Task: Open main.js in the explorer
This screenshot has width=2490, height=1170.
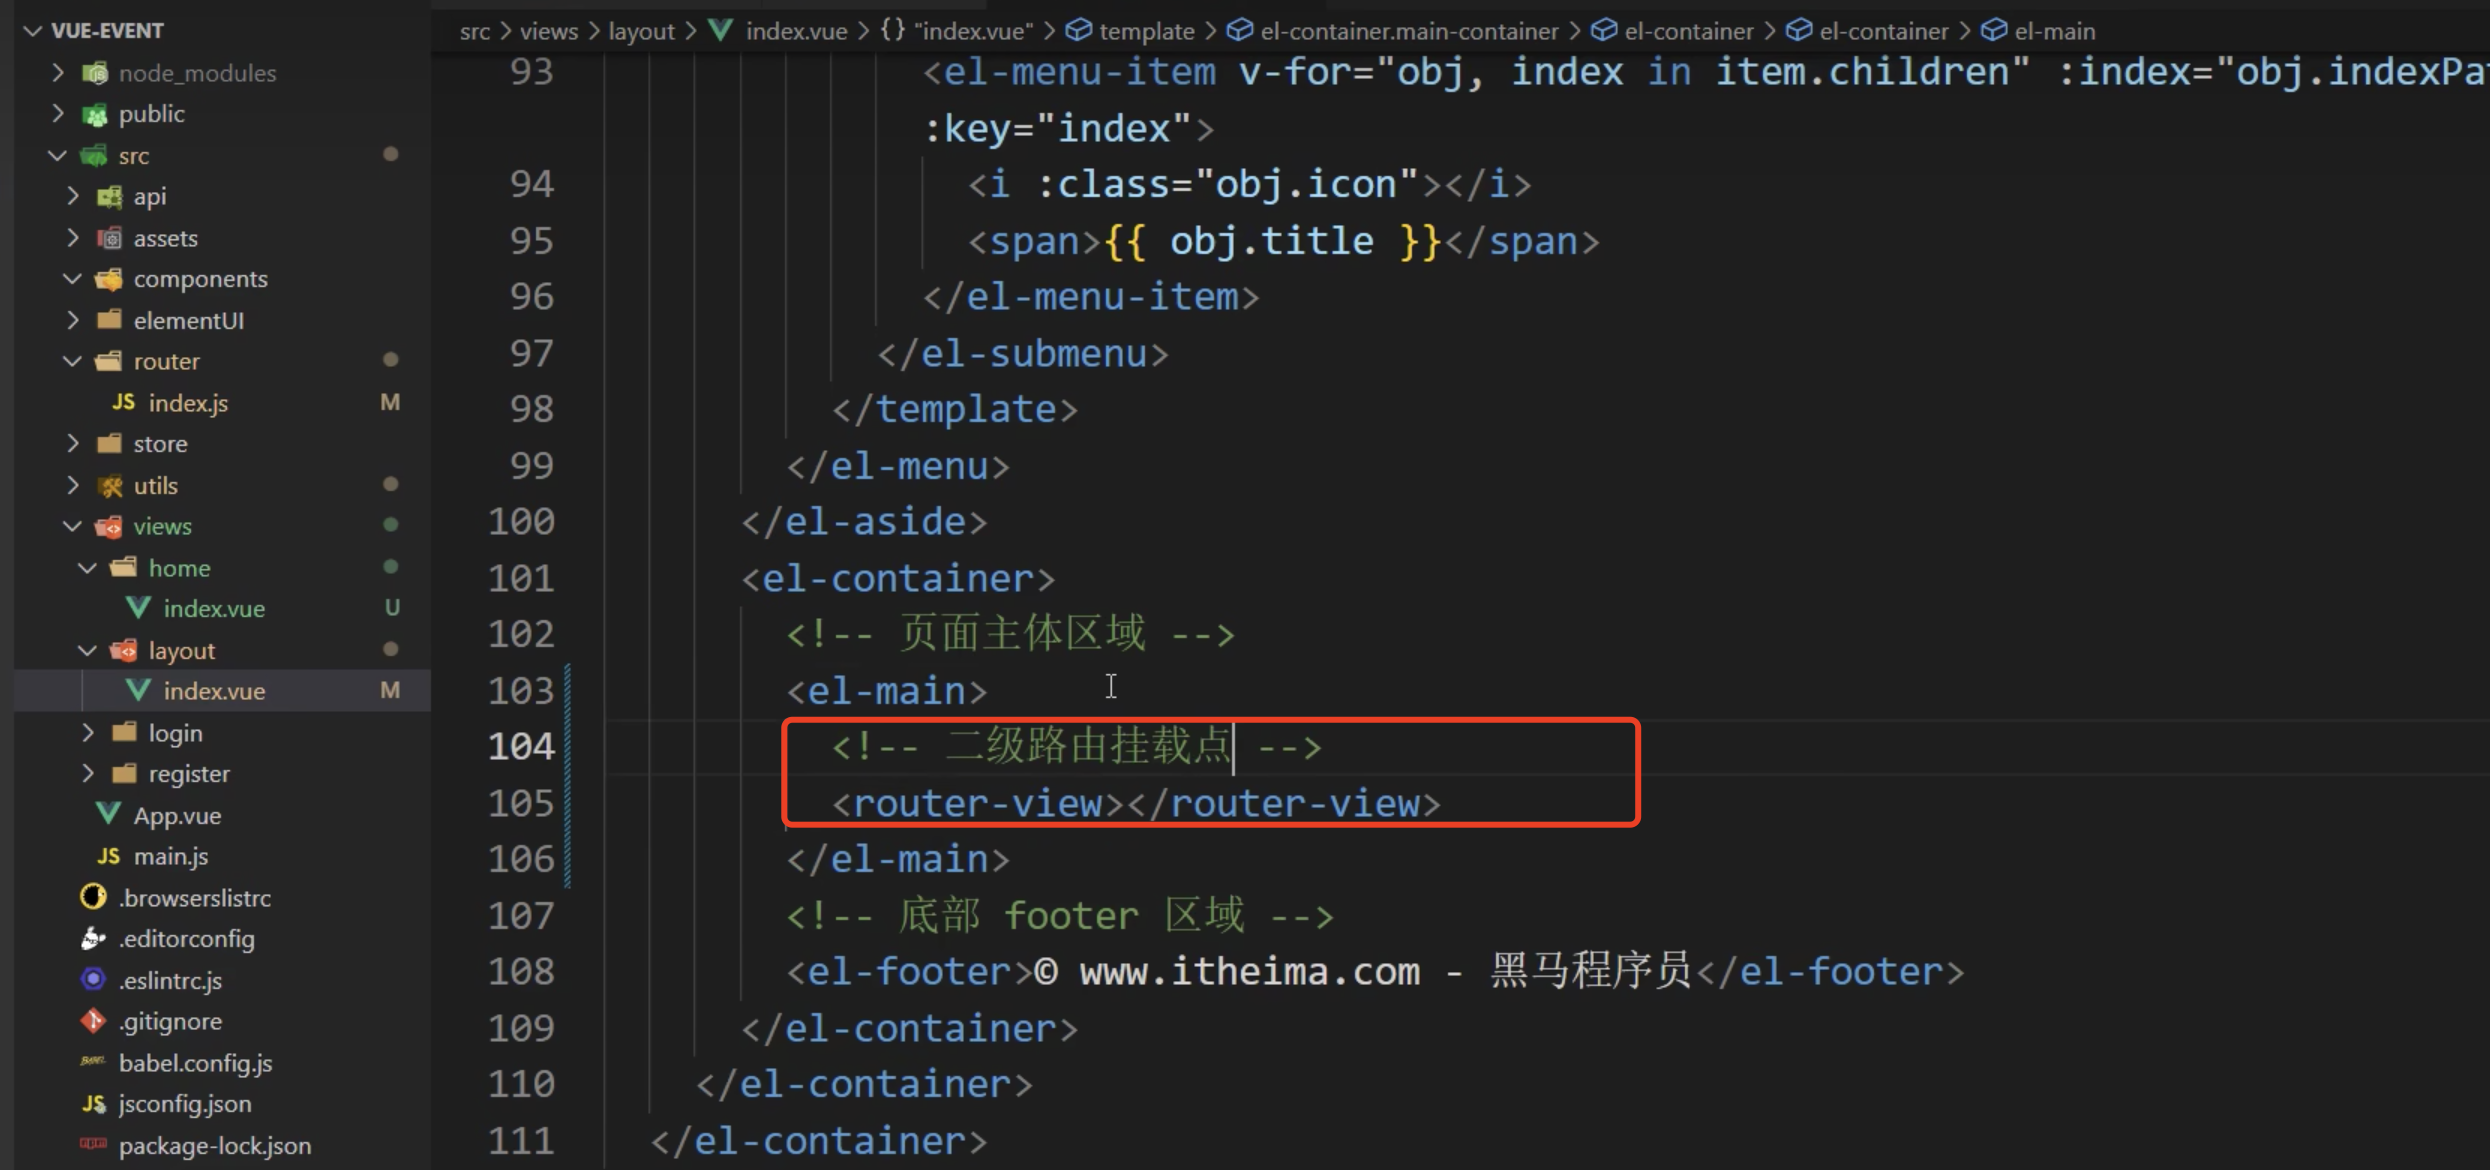Action: point(171,856)
